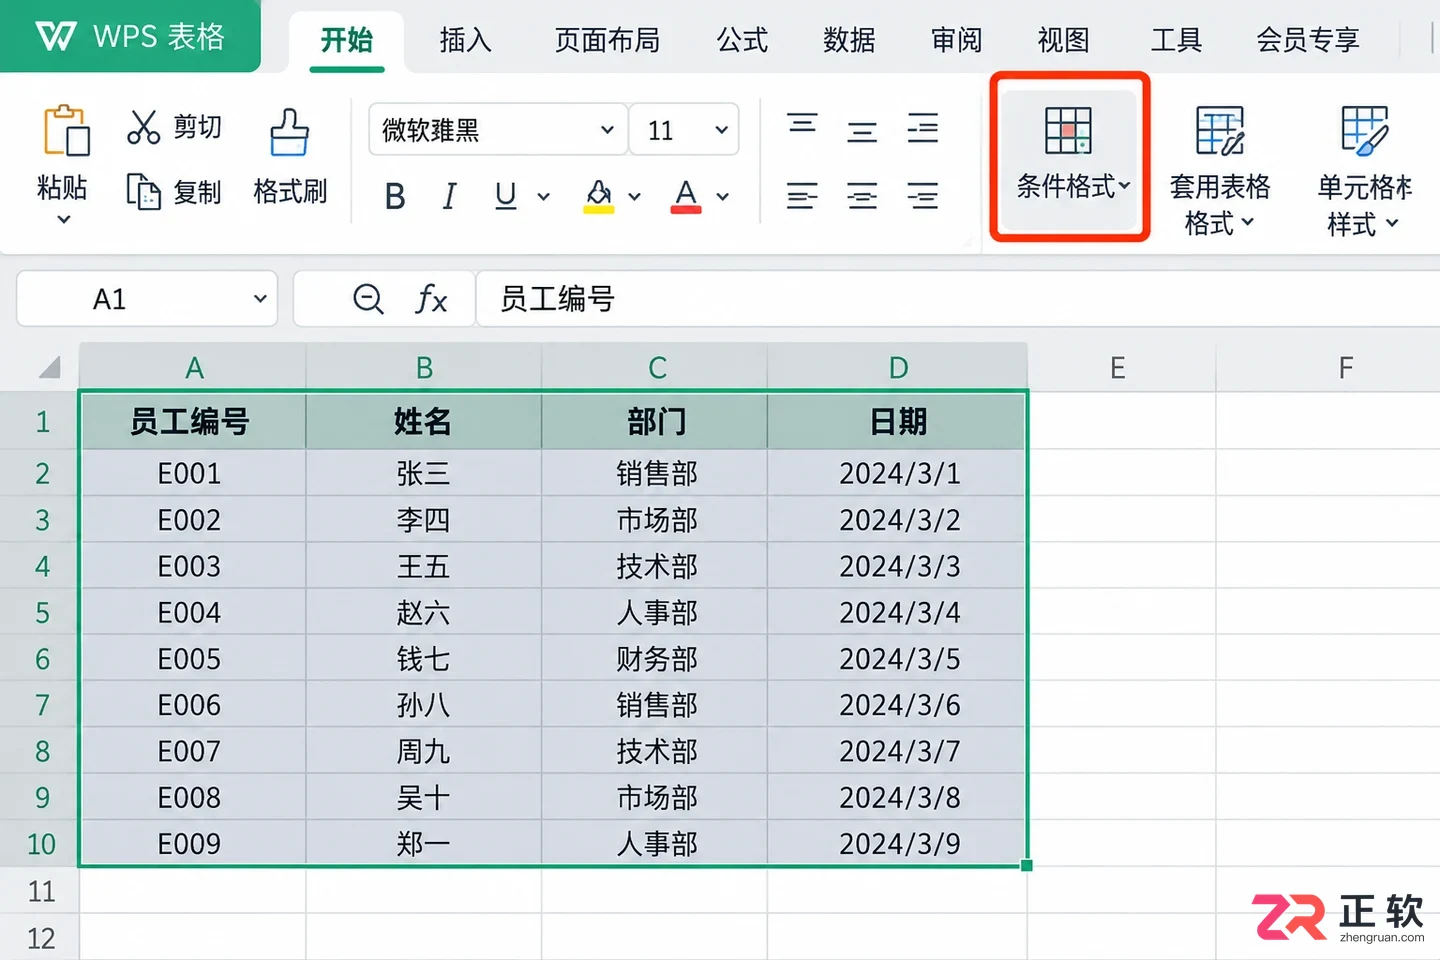Click the top vertical align icon
1440x960 pixels.
(x=802, y=125)
